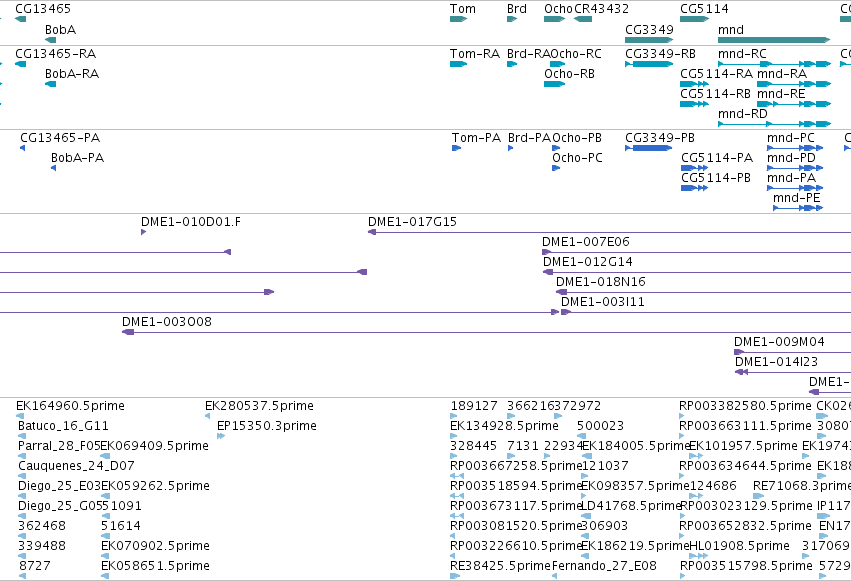
Task: Click the 306903 feature label
Action: pos(605,526)
